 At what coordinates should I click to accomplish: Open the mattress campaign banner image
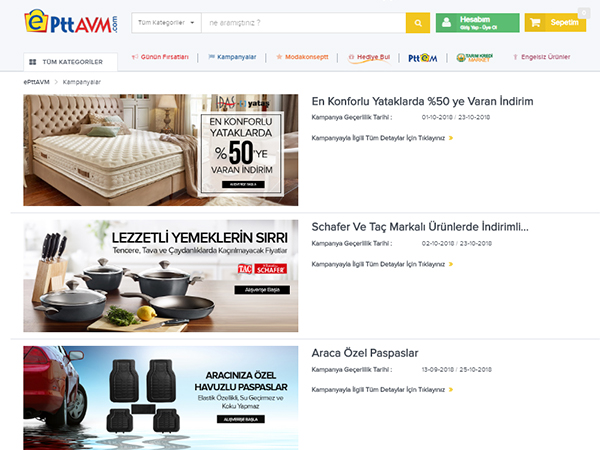(x=161, y=150)
